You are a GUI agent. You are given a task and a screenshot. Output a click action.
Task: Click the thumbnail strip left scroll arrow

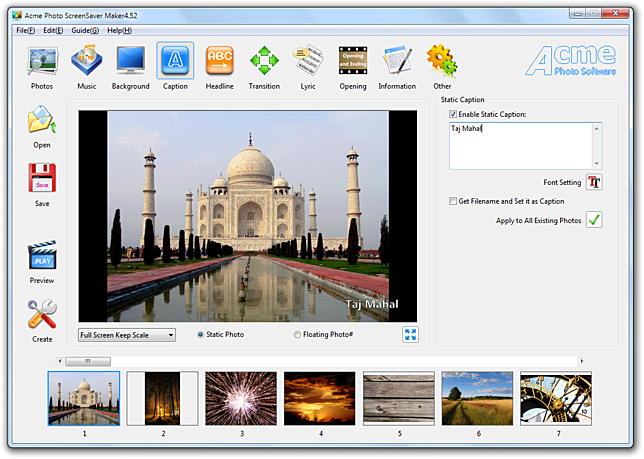point(60,361)
